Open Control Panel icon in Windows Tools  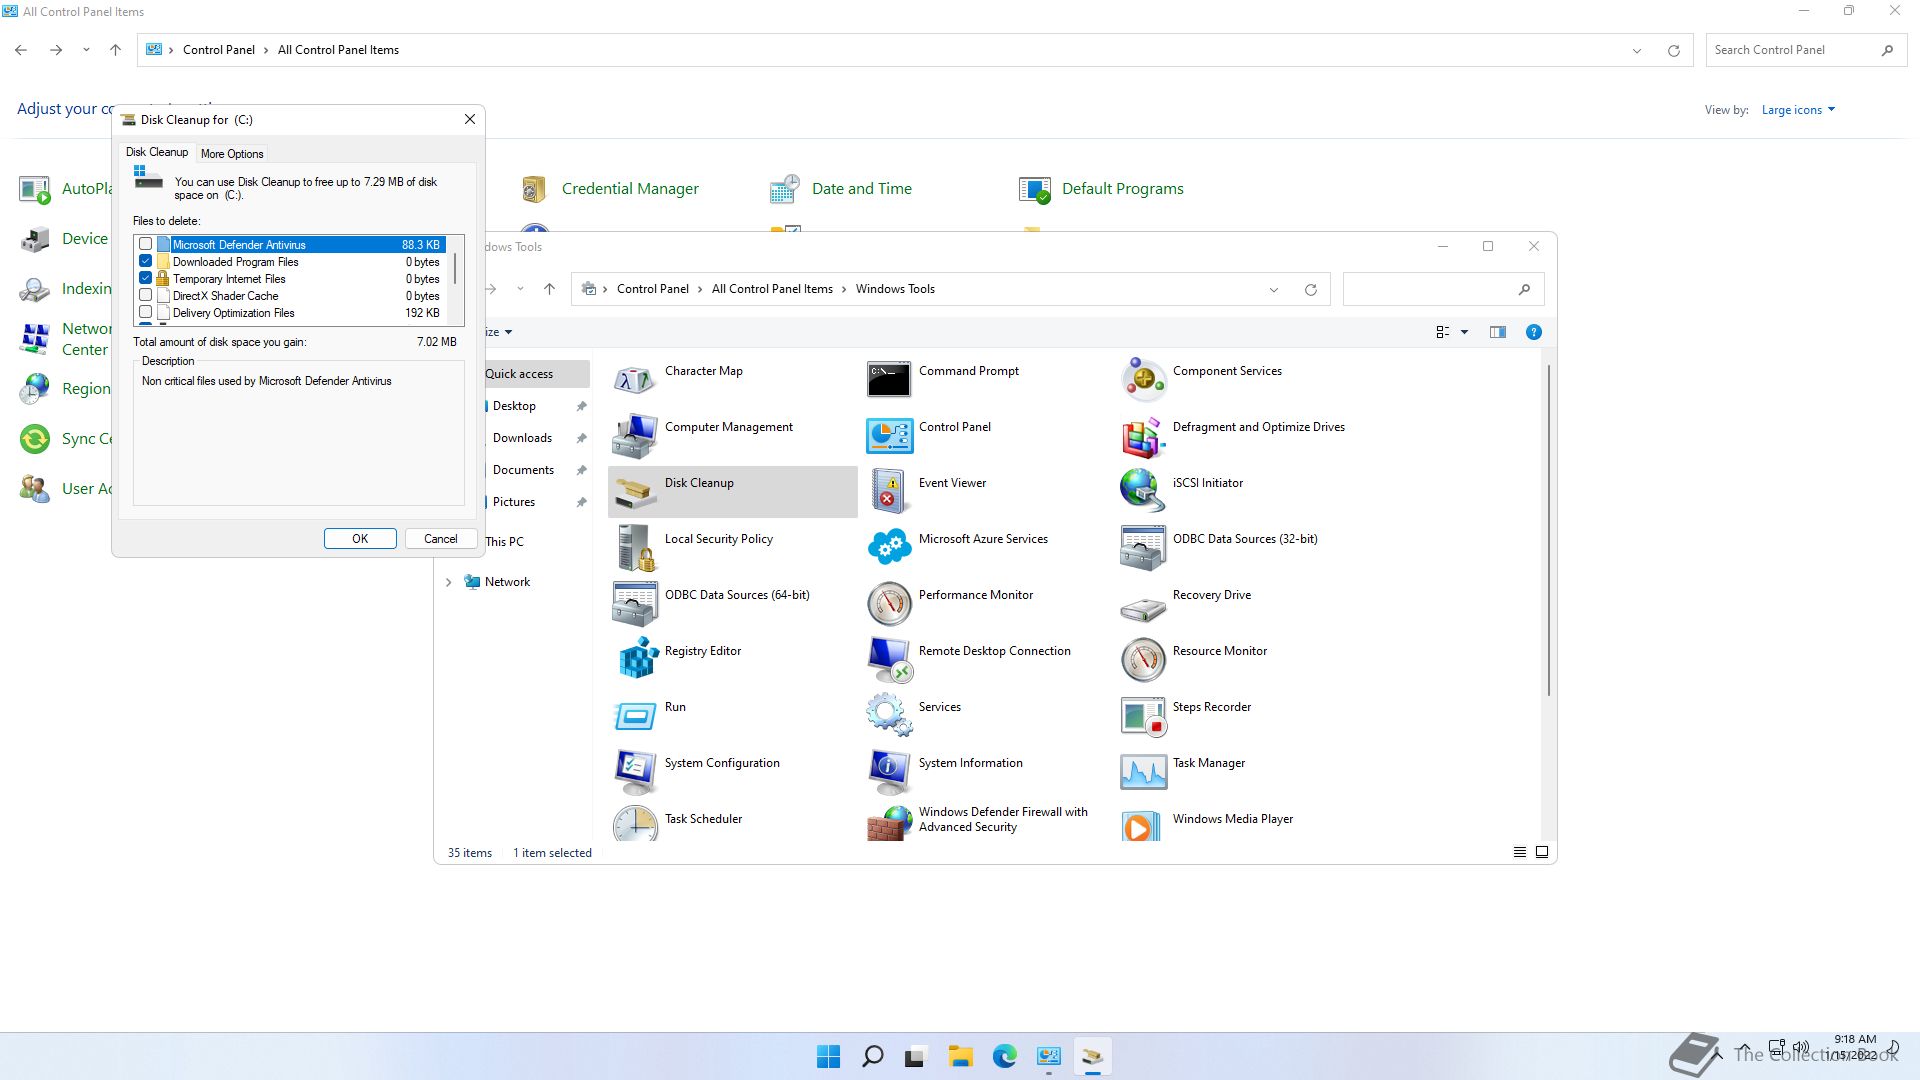pos(889,436)
